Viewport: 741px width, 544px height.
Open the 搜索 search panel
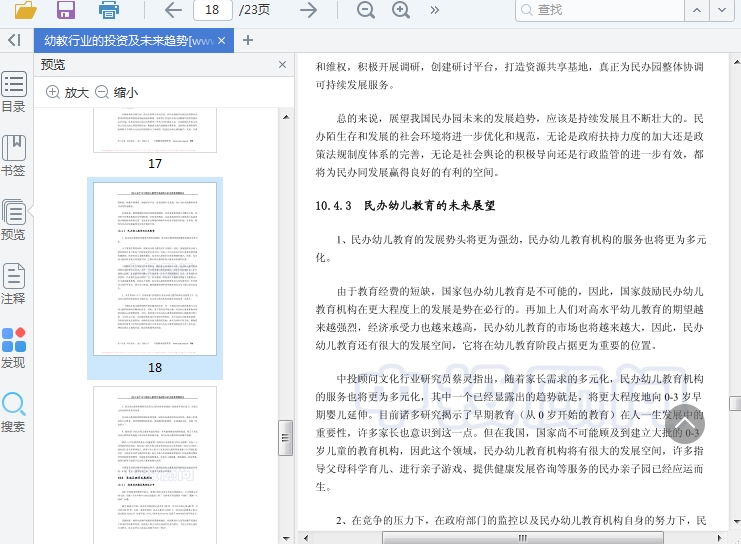click(x=14, y=412)
